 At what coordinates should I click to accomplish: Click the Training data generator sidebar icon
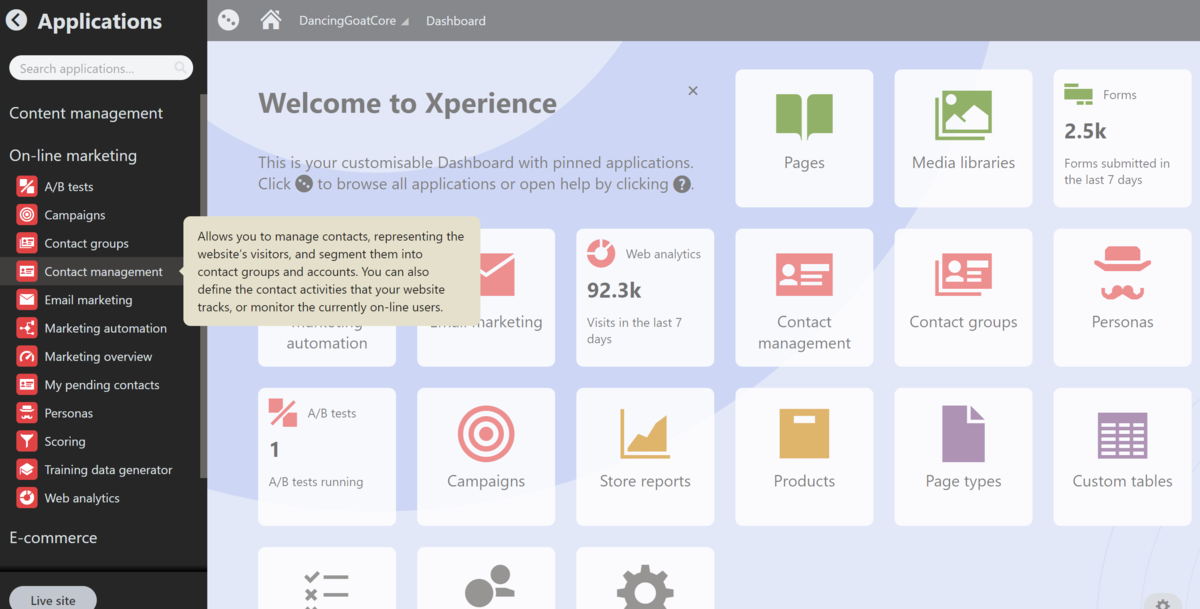27,470
